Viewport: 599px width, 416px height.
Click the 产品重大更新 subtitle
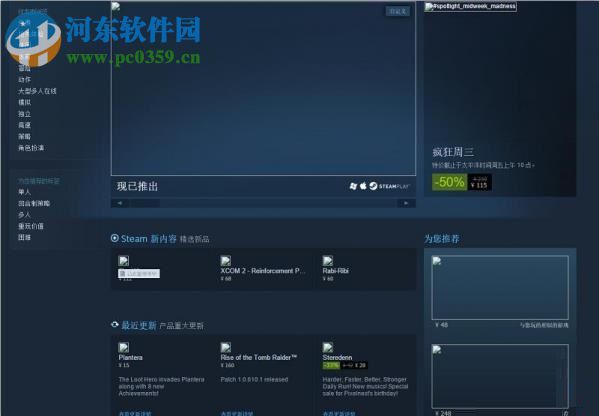point(181,326)
